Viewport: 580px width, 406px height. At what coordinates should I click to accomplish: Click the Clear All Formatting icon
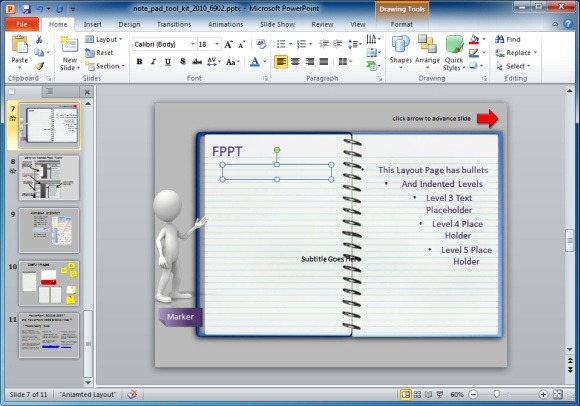pyautogui.click(x=261, y=44)
